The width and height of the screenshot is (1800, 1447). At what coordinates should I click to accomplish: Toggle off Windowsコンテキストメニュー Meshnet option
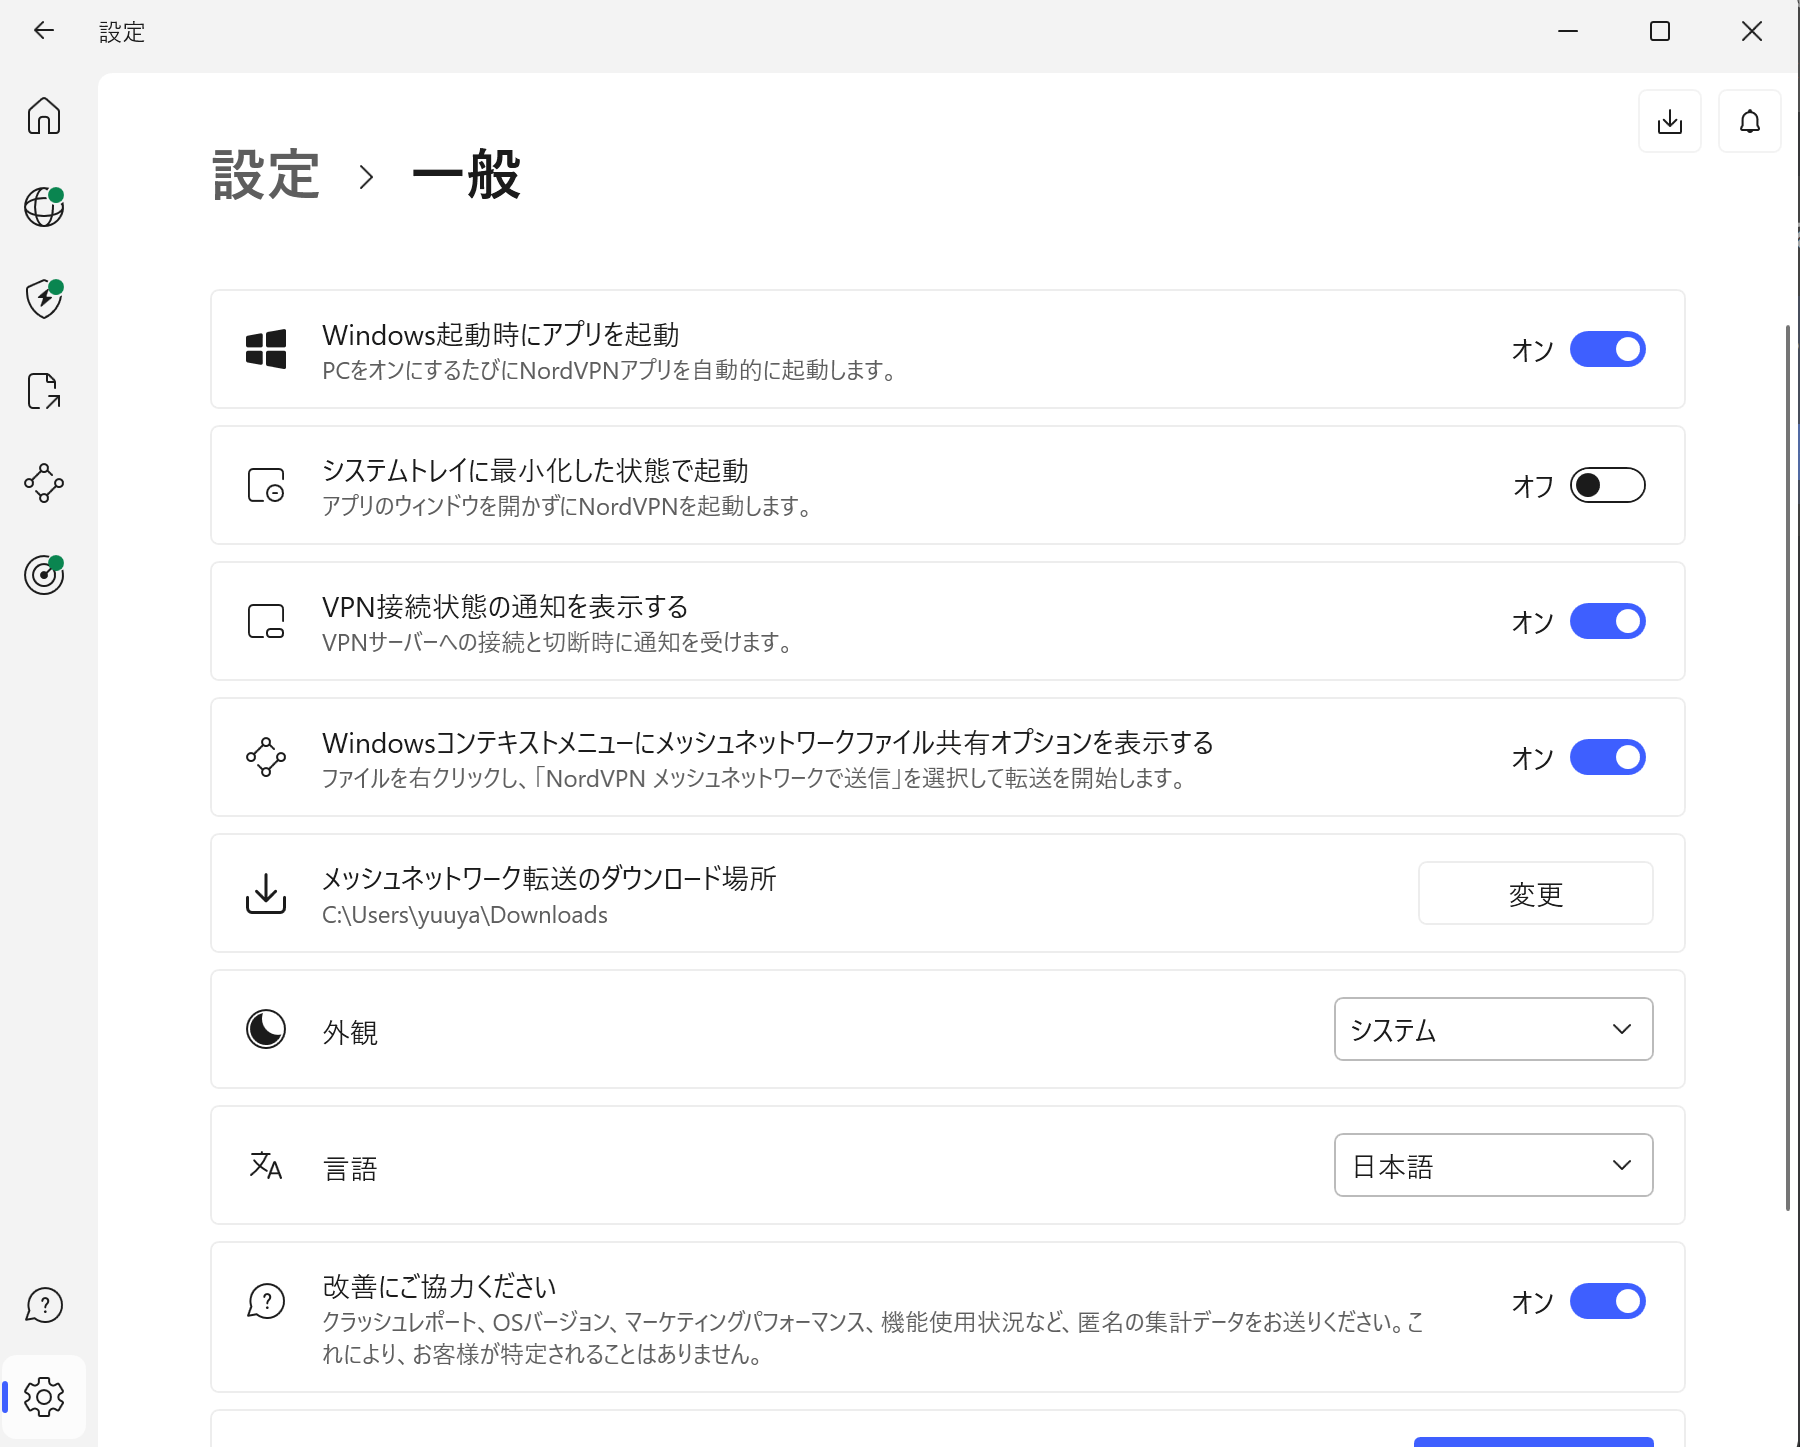click(1608, 757)
